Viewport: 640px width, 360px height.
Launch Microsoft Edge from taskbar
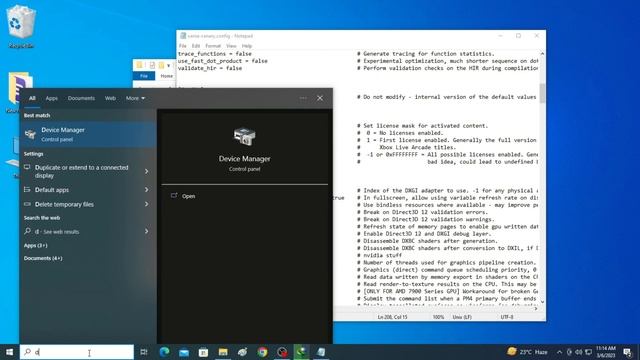[164, 352]
